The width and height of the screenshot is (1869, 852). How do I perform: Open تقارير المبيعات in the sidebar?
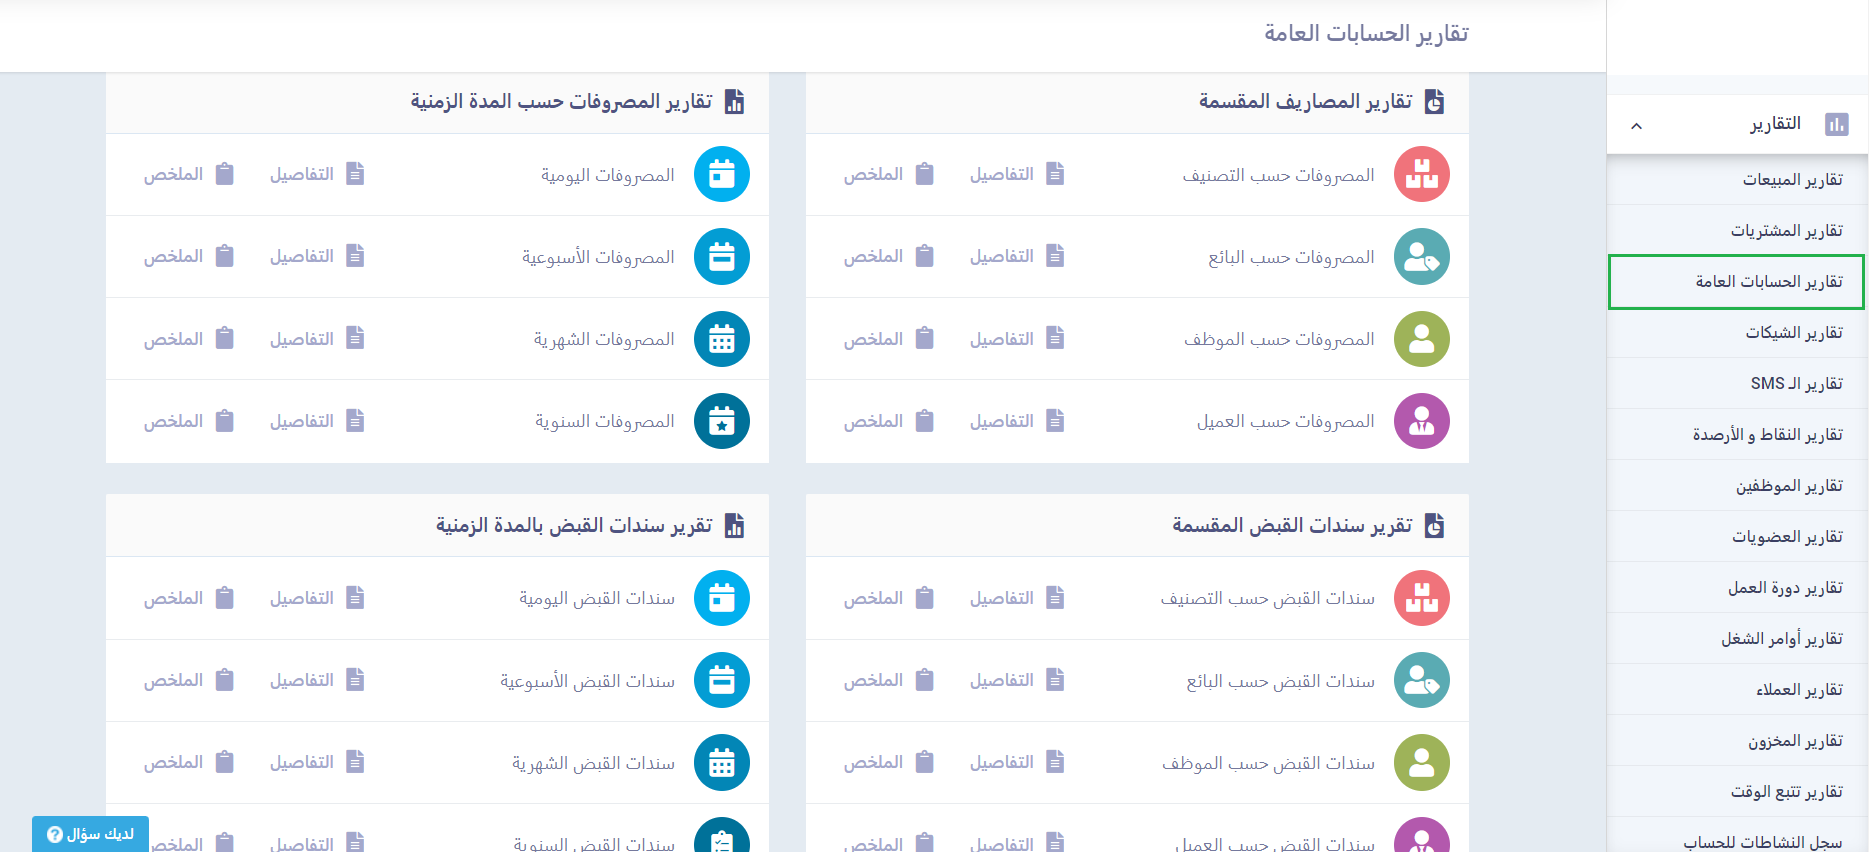1792,180
